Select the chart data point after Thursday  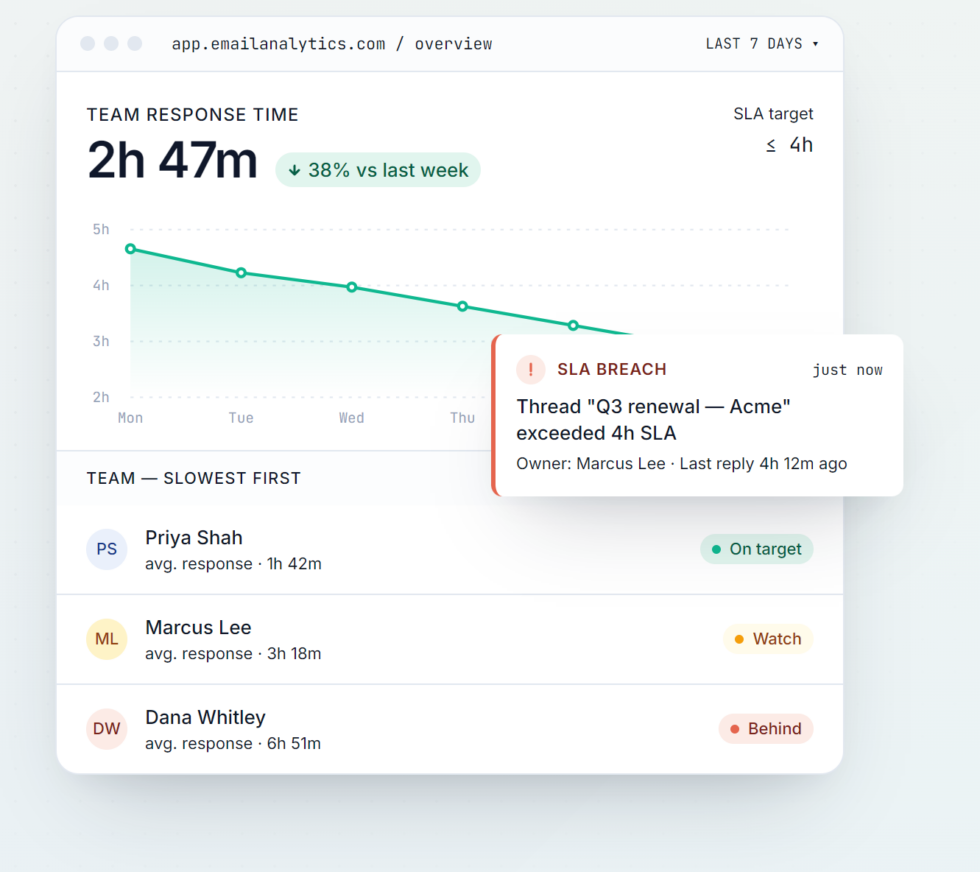tap(573, 325)
